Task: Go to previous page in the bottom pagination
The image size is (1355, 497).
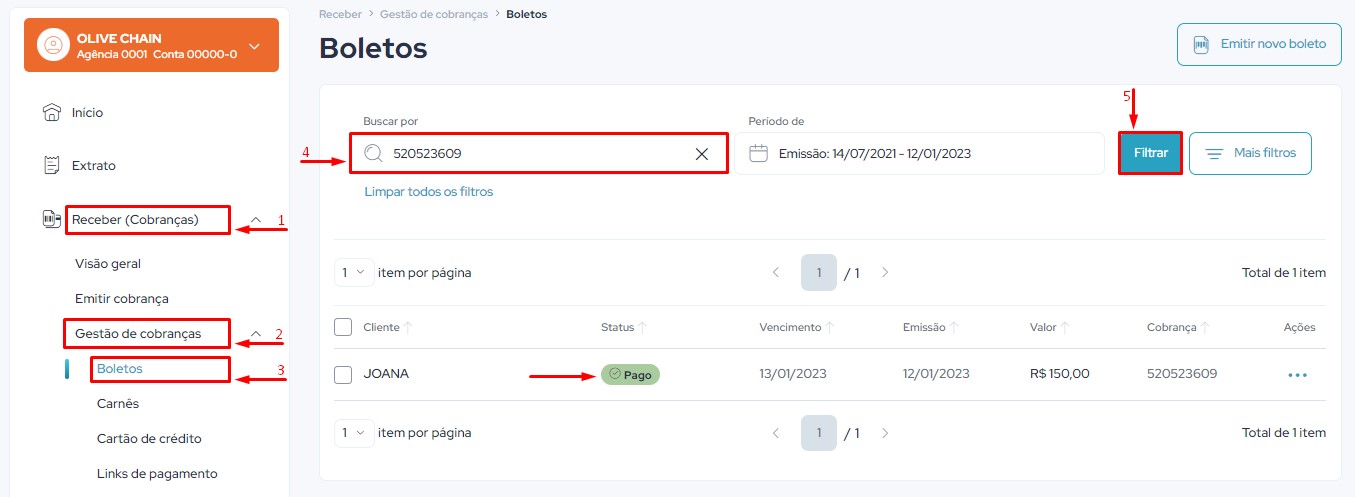Action: [x=775, y=433]
